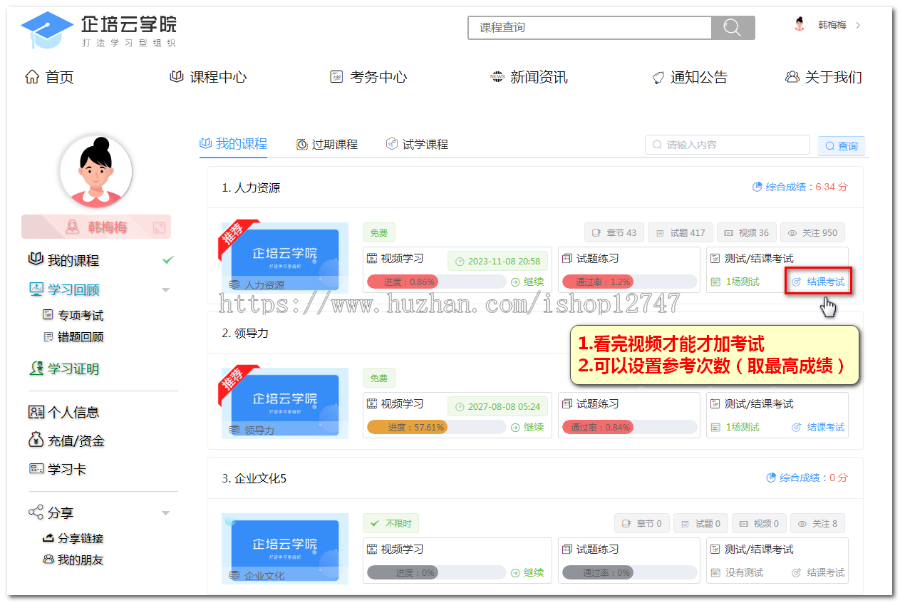Open 课程中心 menu
900x603 pixels.
208,77
